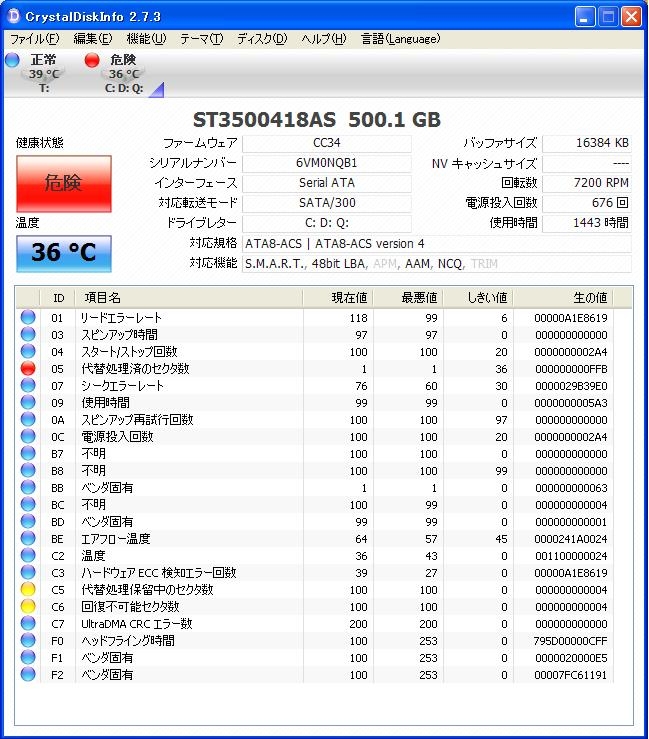Click status orb for row F2

click(x=28, y=673)
